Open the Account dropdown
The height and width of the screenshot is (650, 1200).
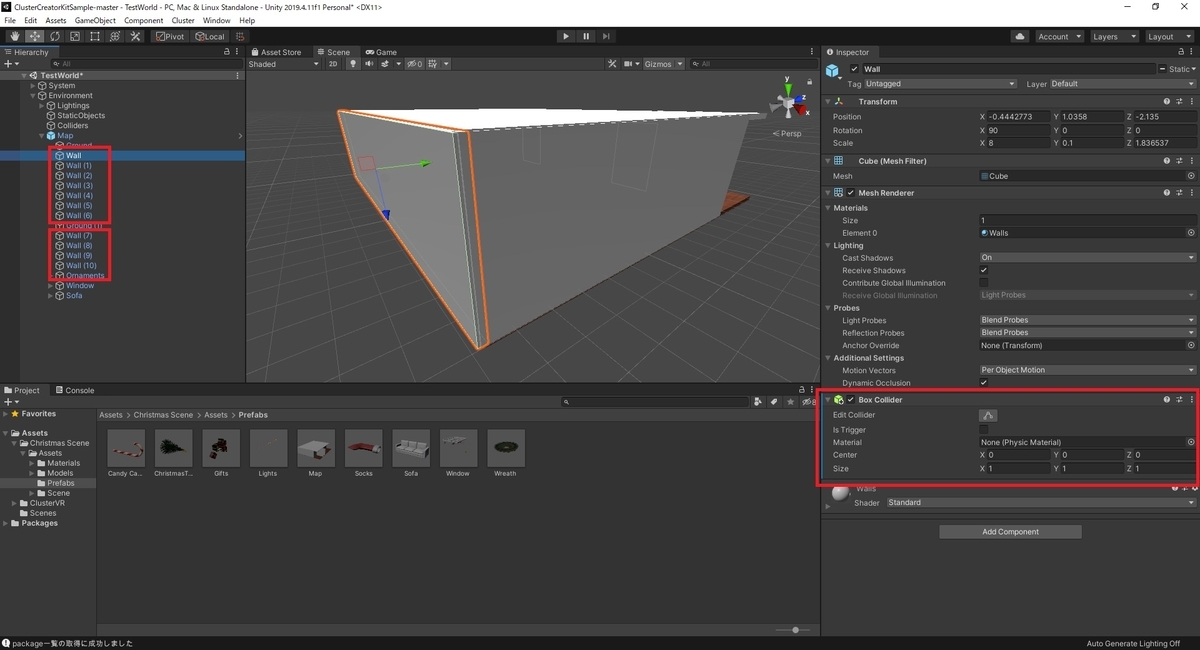1058,36
